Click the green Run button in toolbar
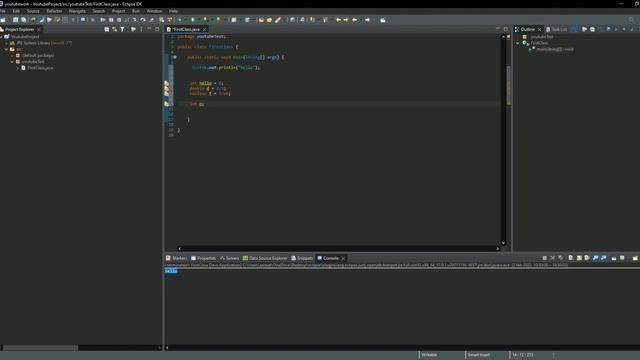The image size is (640, 360). click(193, 20)
